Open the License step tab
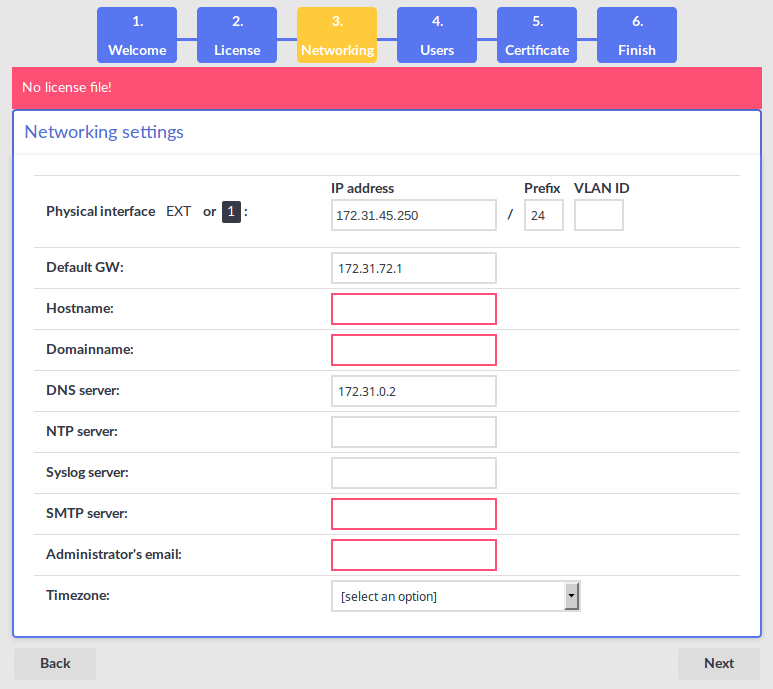Viewport: 773px width, 689px height. [237, 36]
